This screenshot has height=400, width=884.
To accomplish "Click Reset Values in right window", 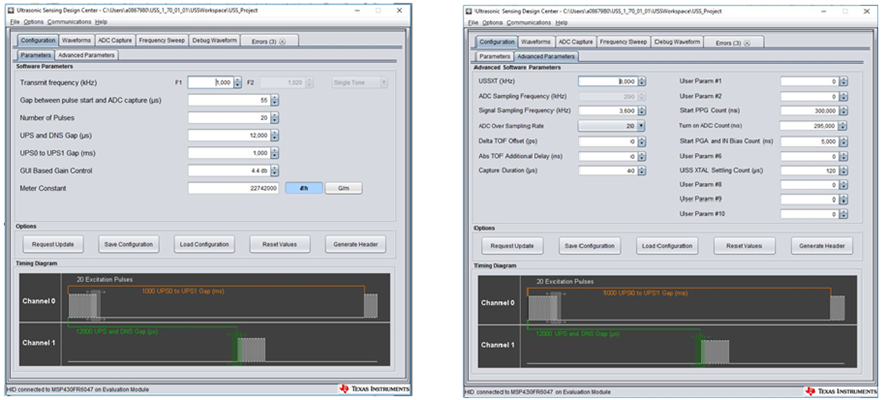I will (744, 246).
